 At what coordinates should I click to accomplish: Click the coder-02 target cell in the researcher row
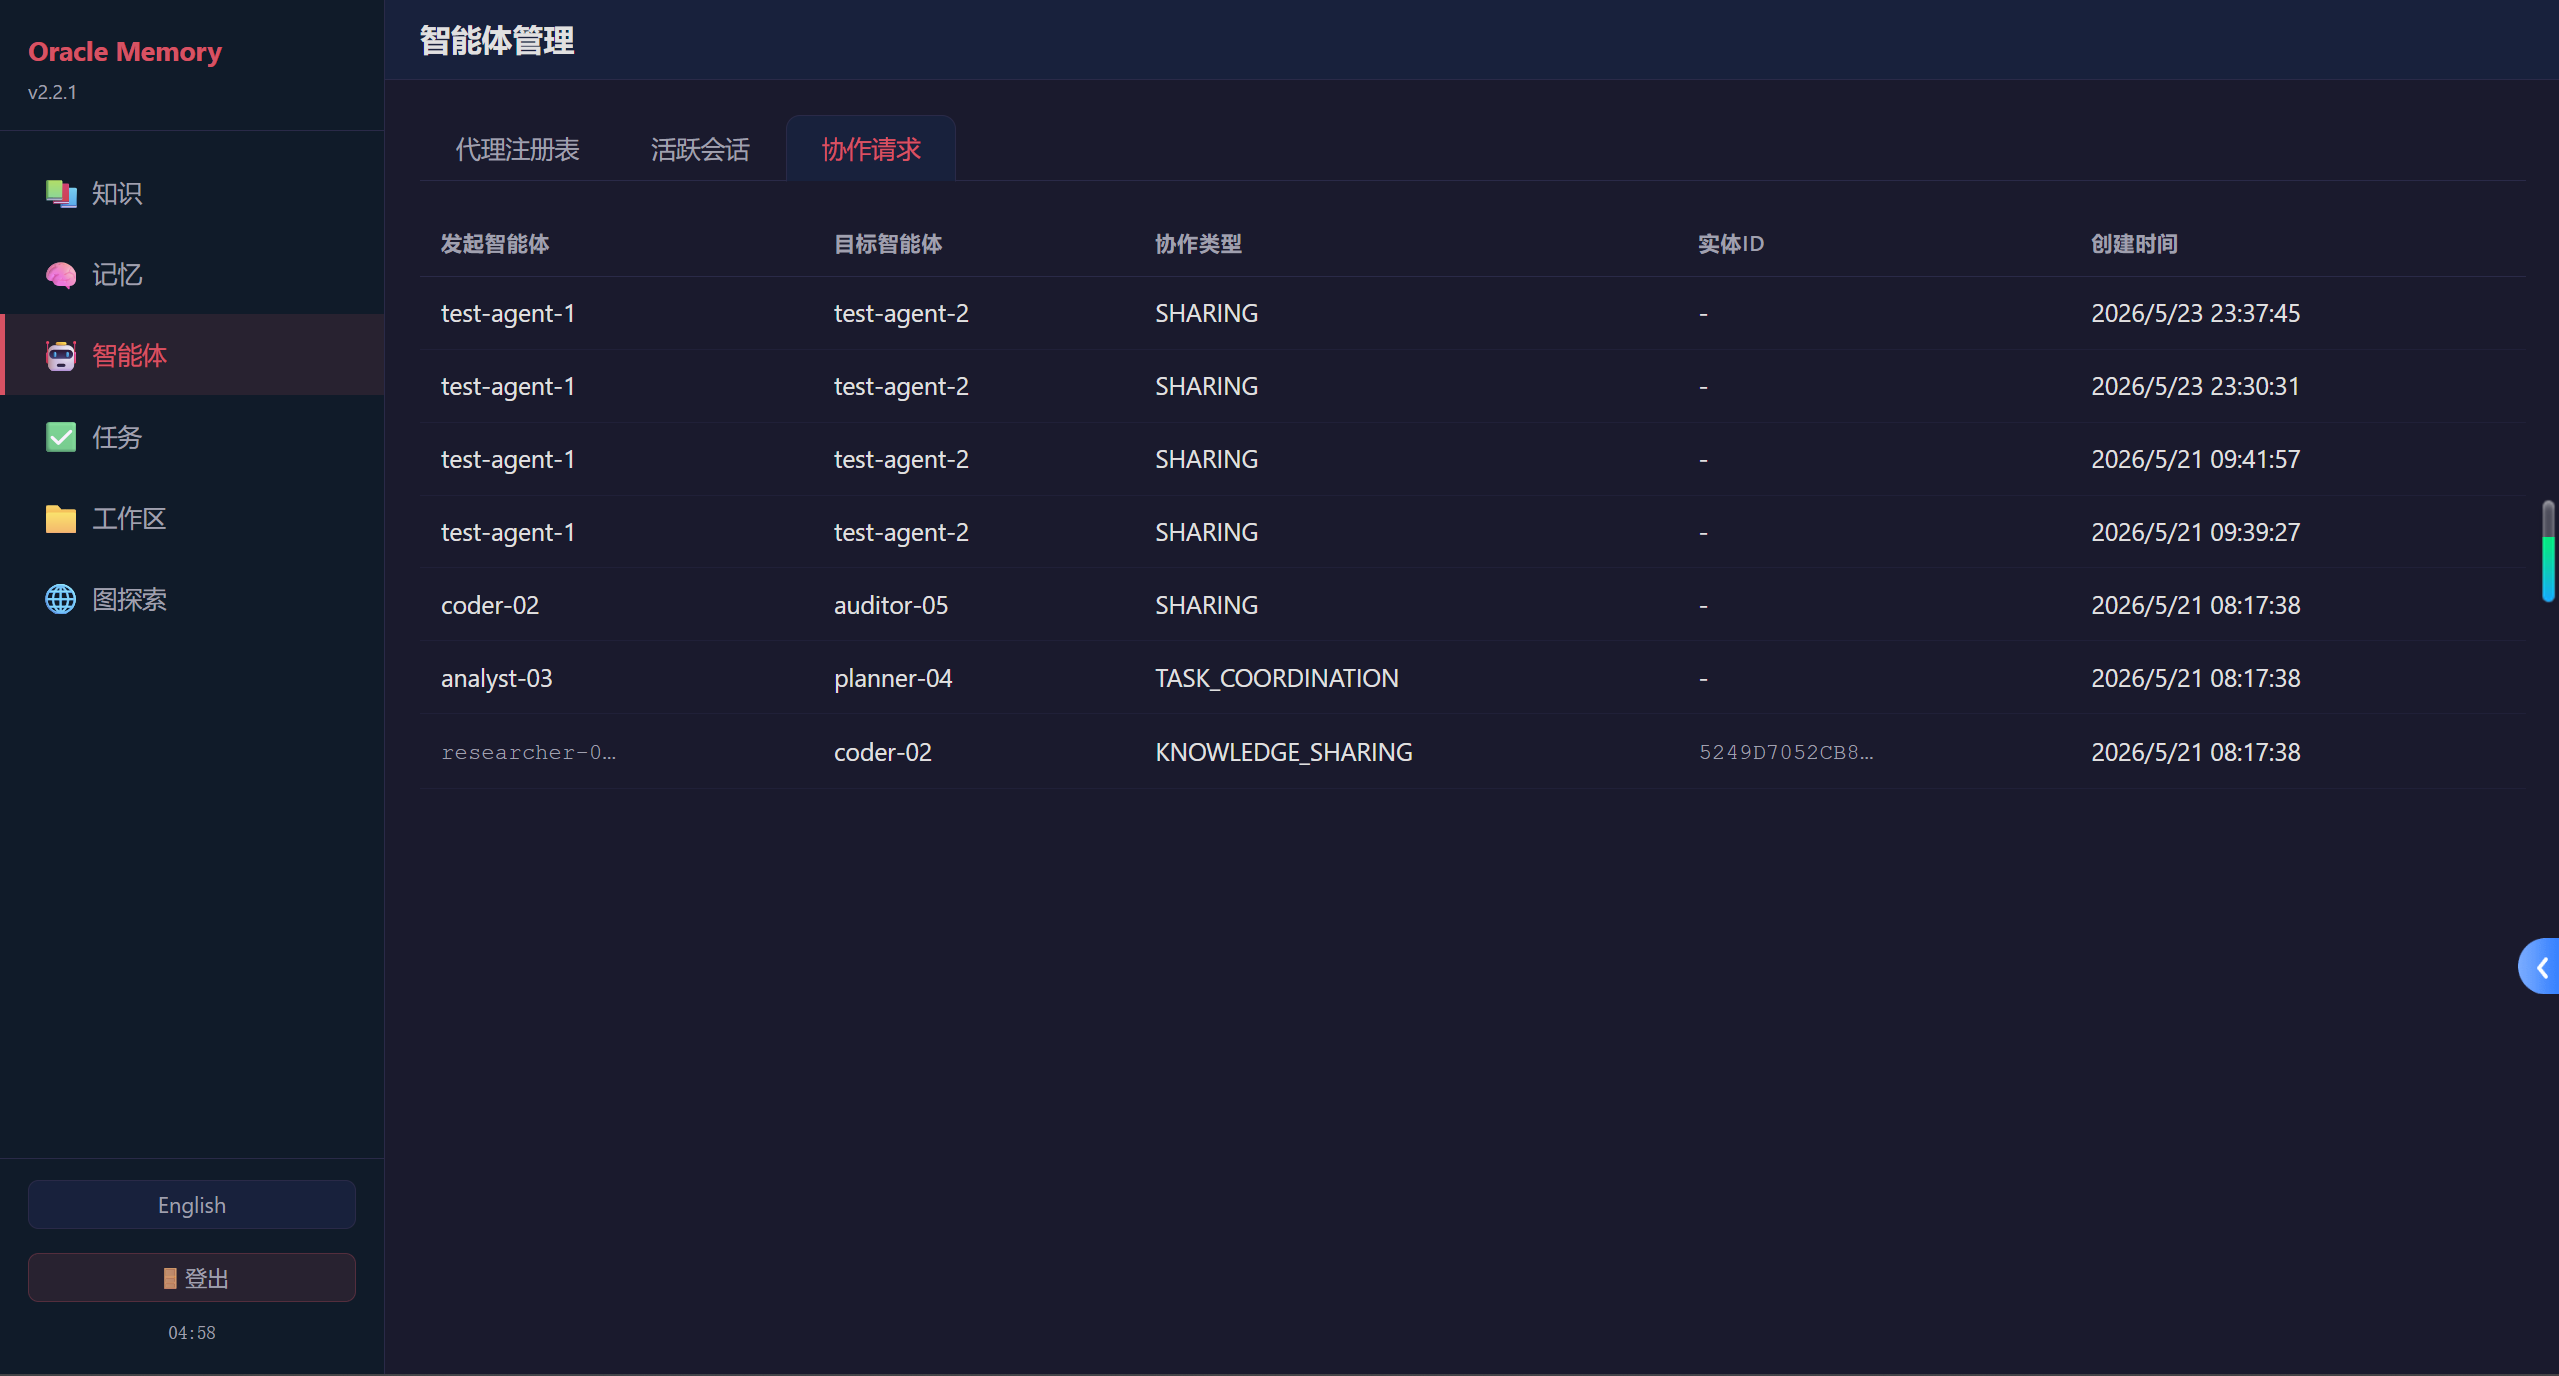[x=883, y=752]
